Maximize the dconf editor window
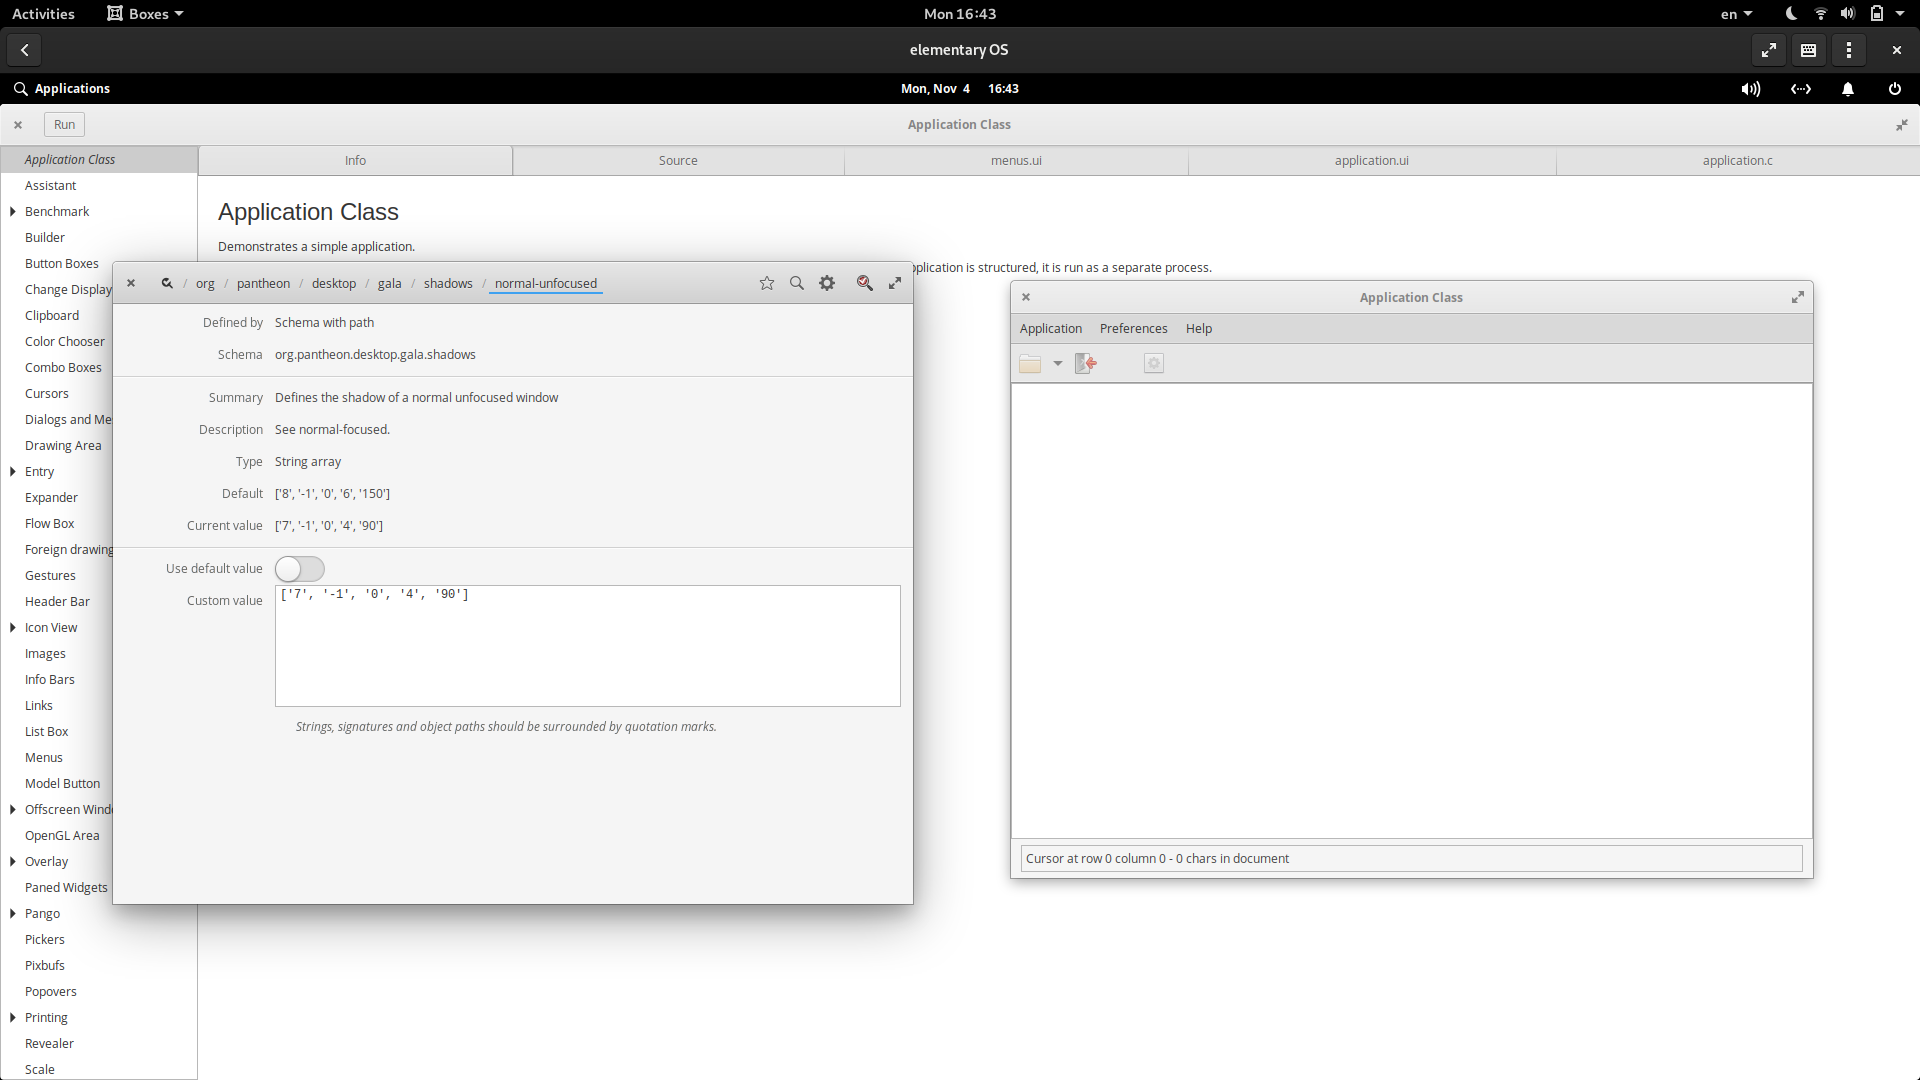Screen dimensions: 1920x1080 click(895, 283)
